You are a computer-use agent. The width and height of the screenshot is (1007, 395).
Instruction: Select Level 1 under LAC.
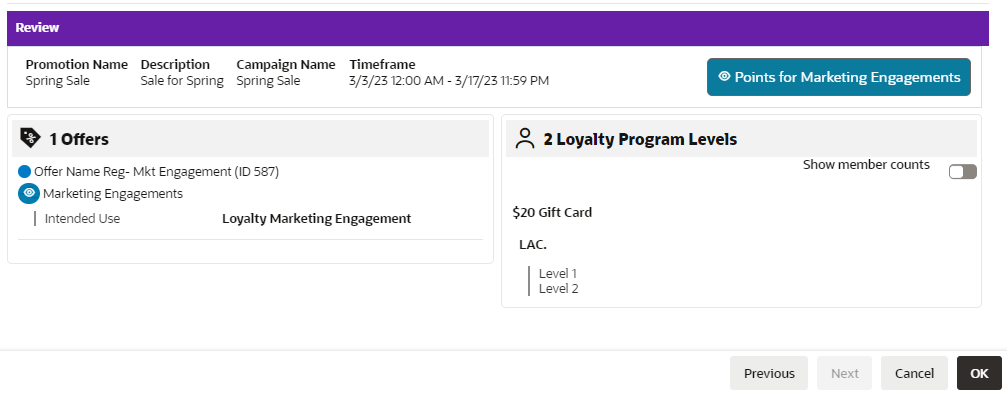[x=557, y=274]
